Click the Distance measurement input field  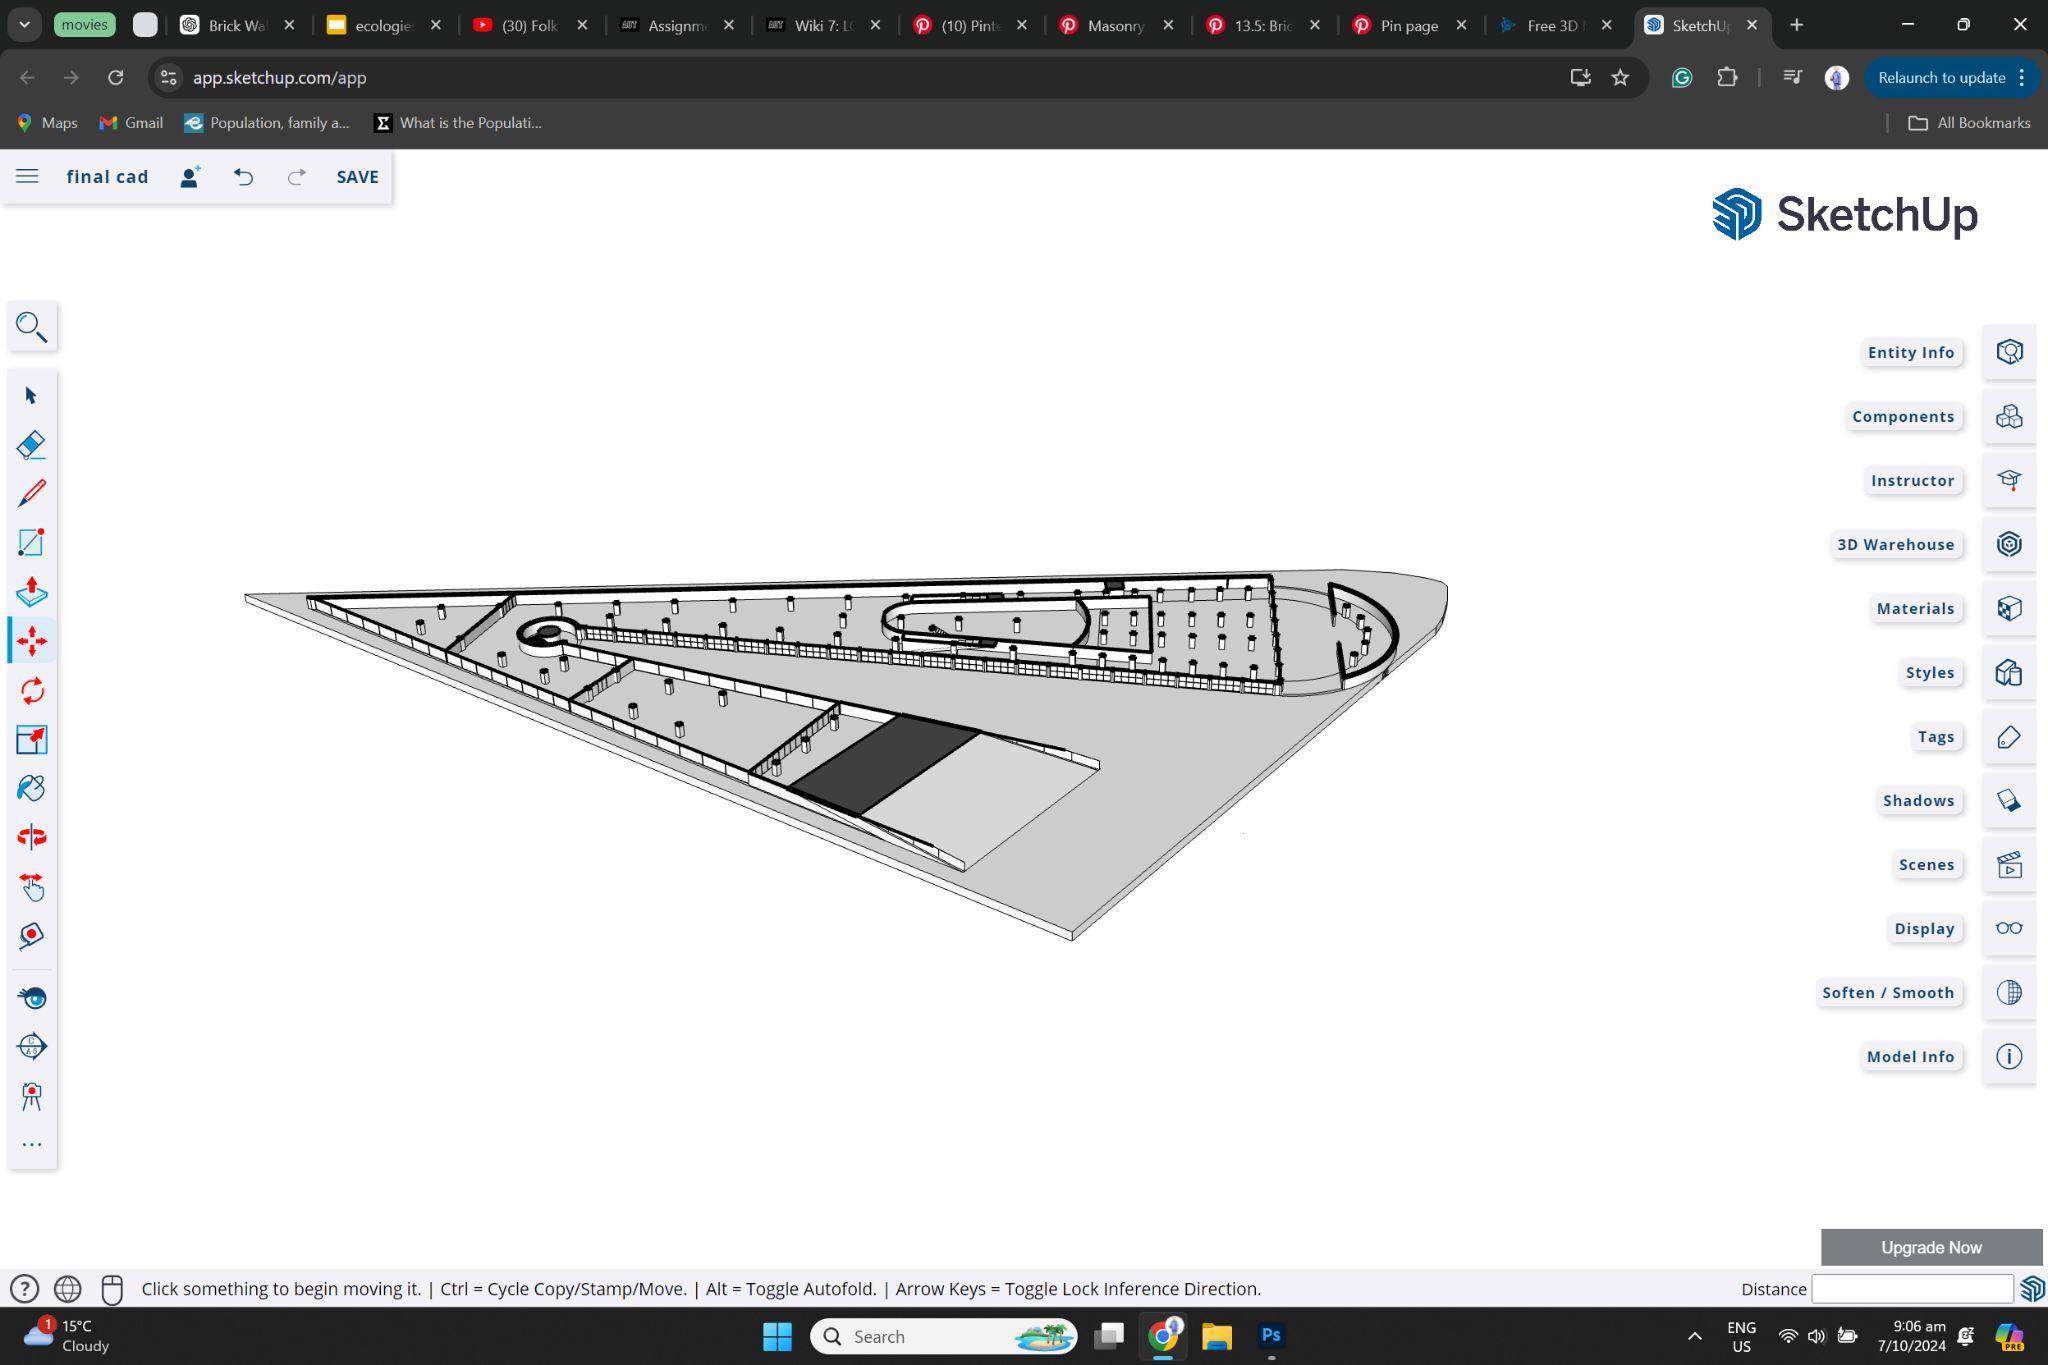(1911, 1289)
